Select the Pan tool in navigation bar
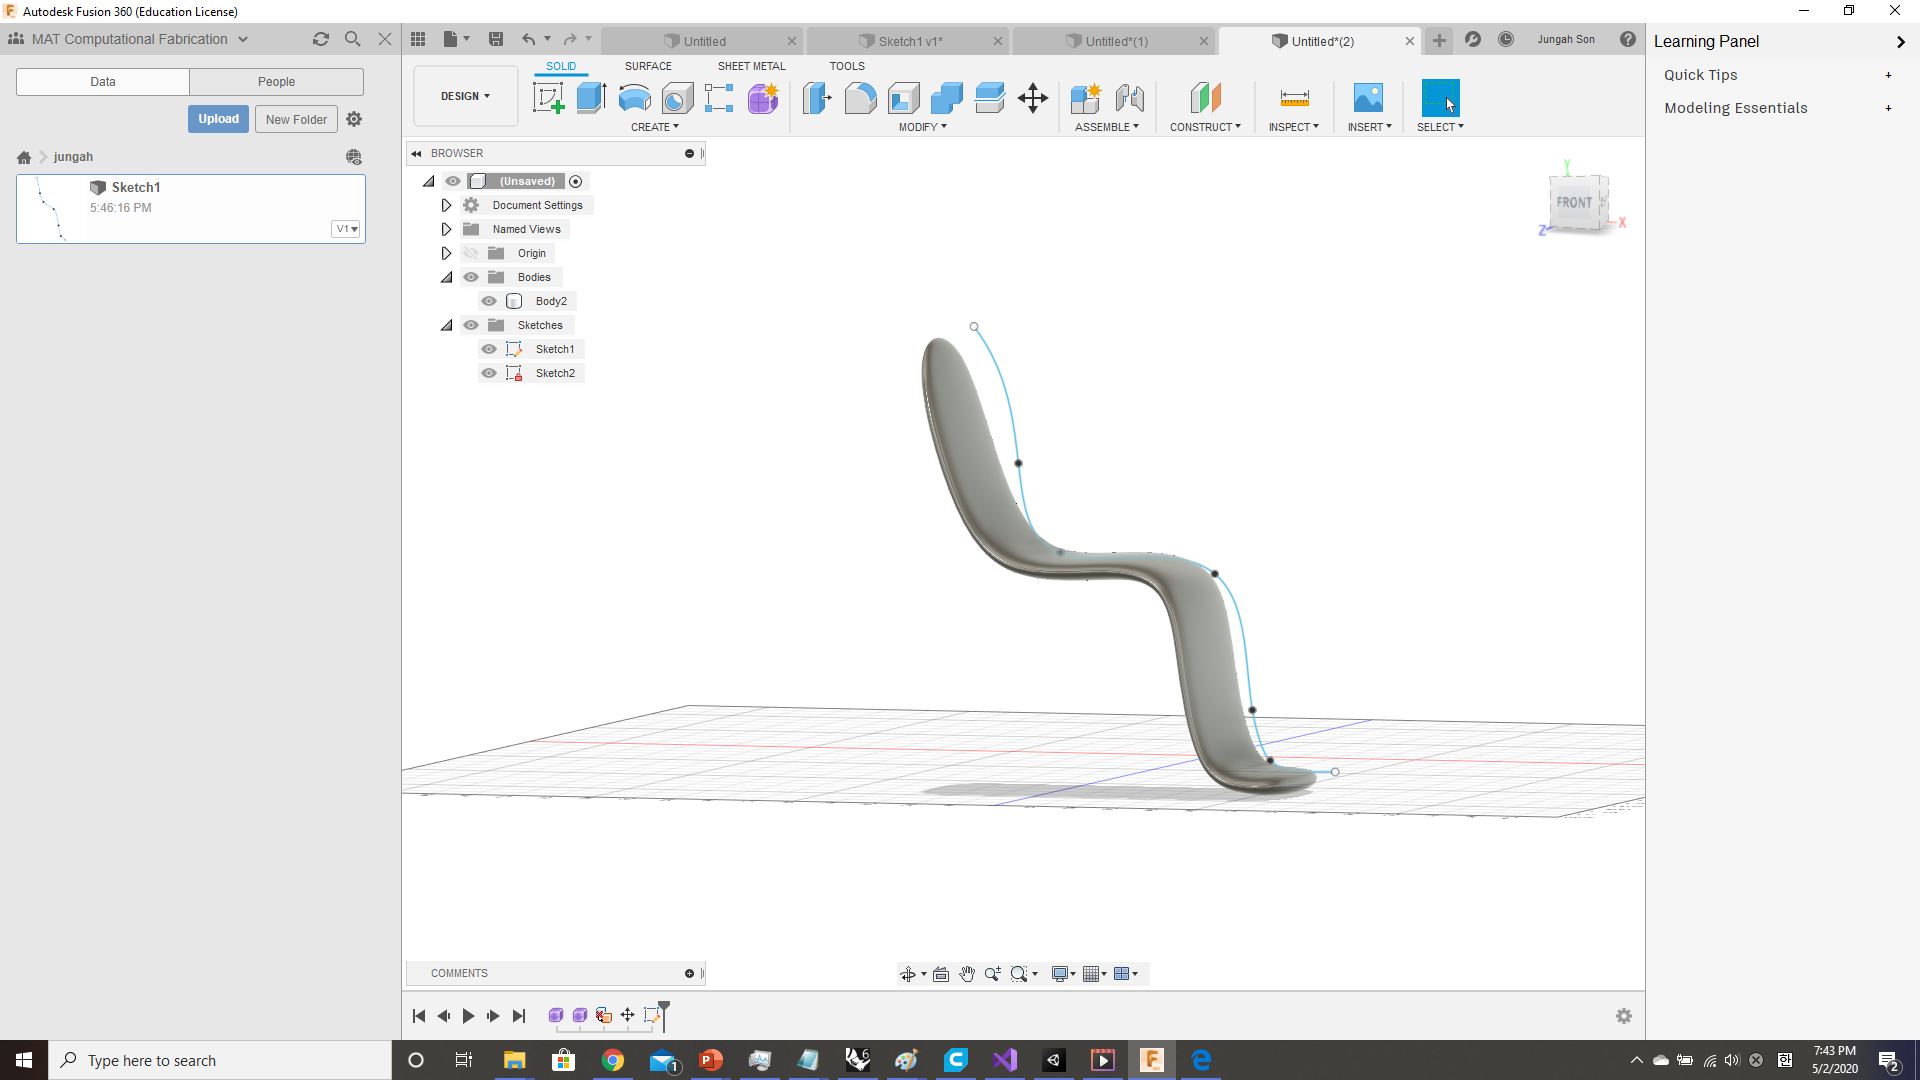Viewport: 1920px width, 1080px height. click(x=967, y=973)
